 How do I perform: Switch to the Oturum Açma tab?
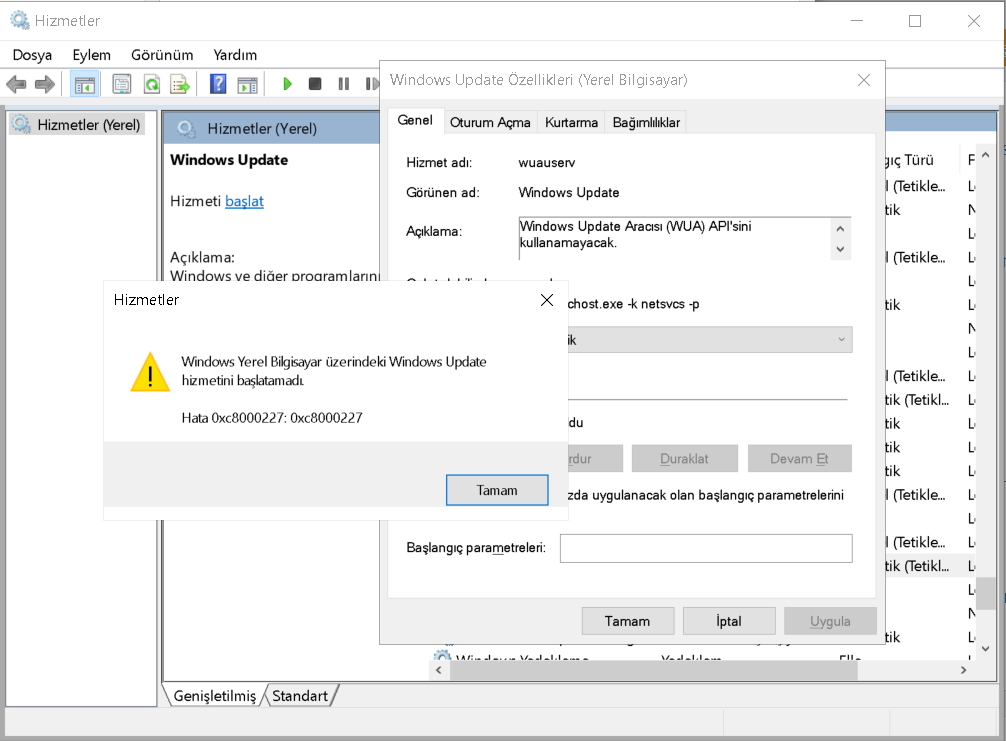click(x=490, y=122)
